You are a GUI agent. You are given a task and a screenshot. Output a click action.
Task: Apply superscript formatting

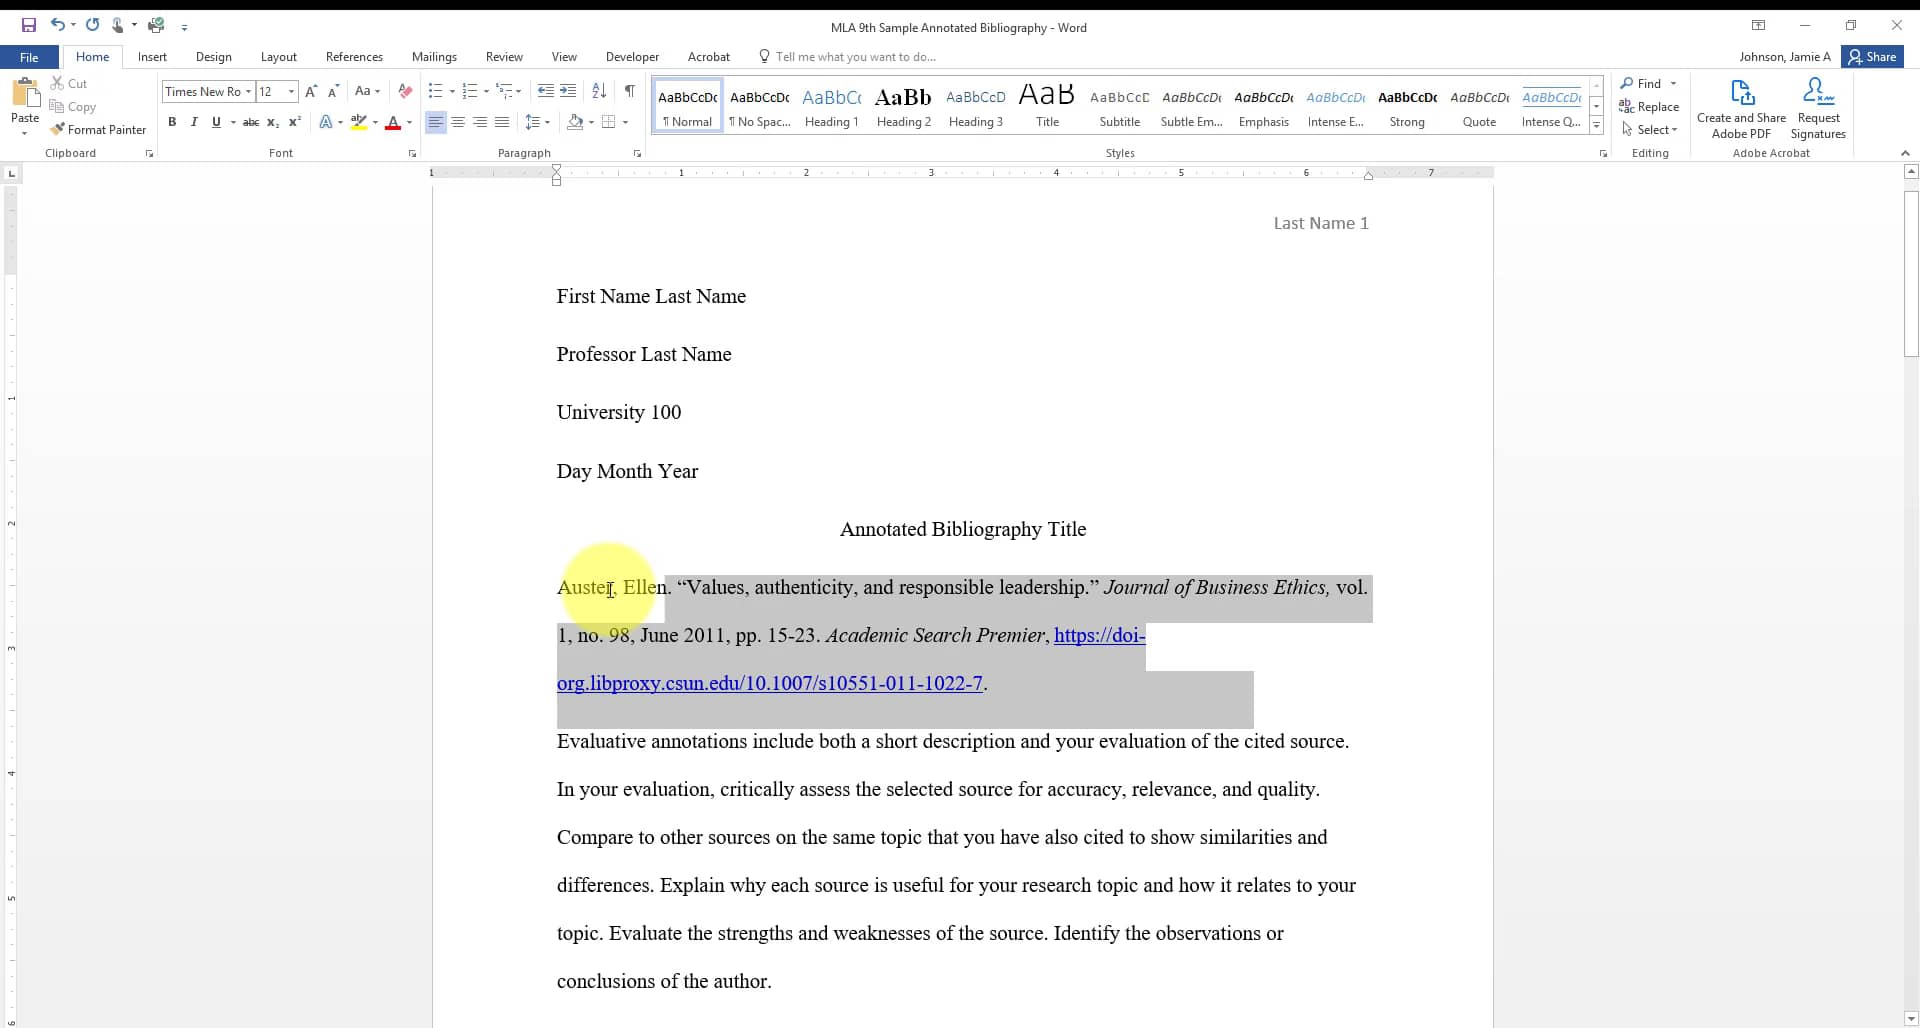294,122
